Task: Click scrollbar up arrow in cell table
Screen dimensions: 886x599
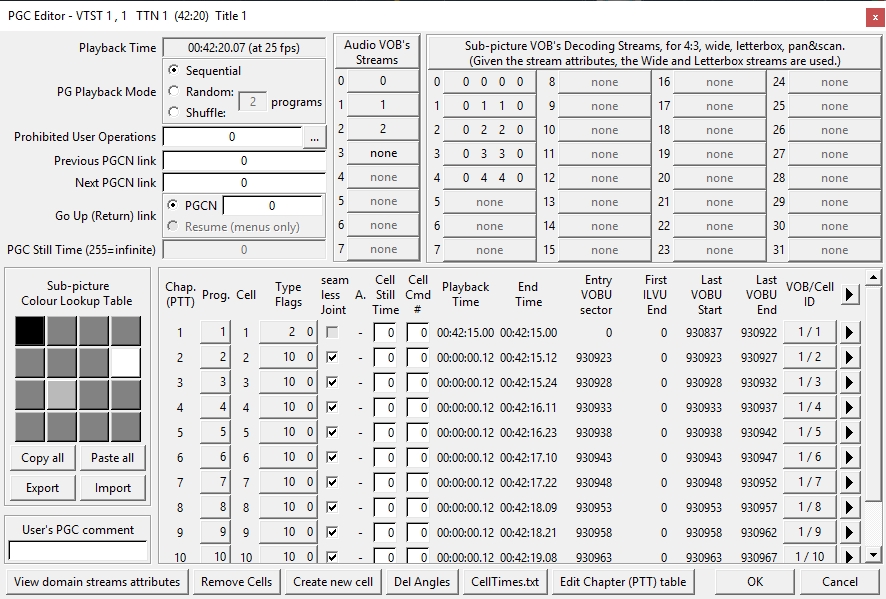Action: point(873,277)
